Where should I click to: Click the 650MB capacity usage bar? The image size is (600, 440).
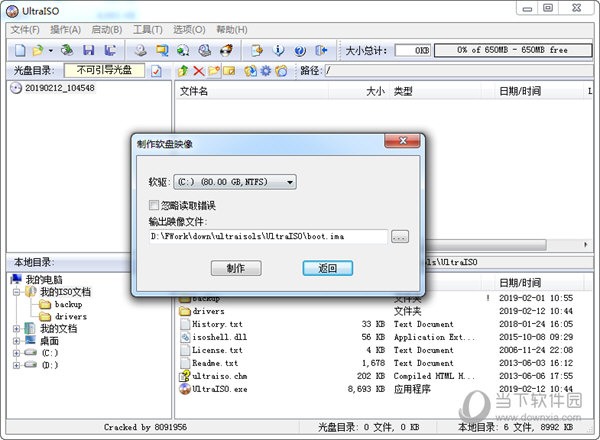(x=513, y=50)
